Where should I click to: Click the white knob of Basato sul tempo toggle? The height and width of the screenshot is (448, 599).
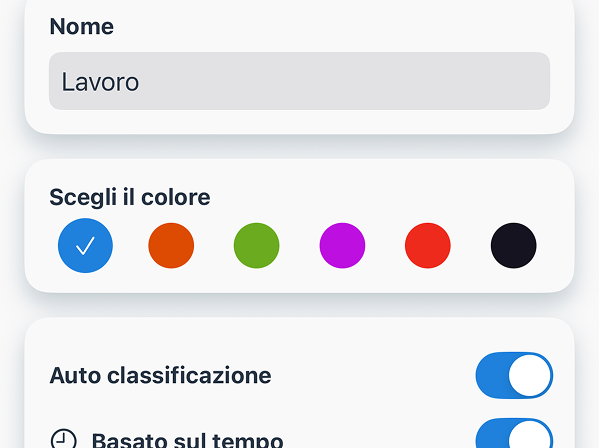(529, 435)
